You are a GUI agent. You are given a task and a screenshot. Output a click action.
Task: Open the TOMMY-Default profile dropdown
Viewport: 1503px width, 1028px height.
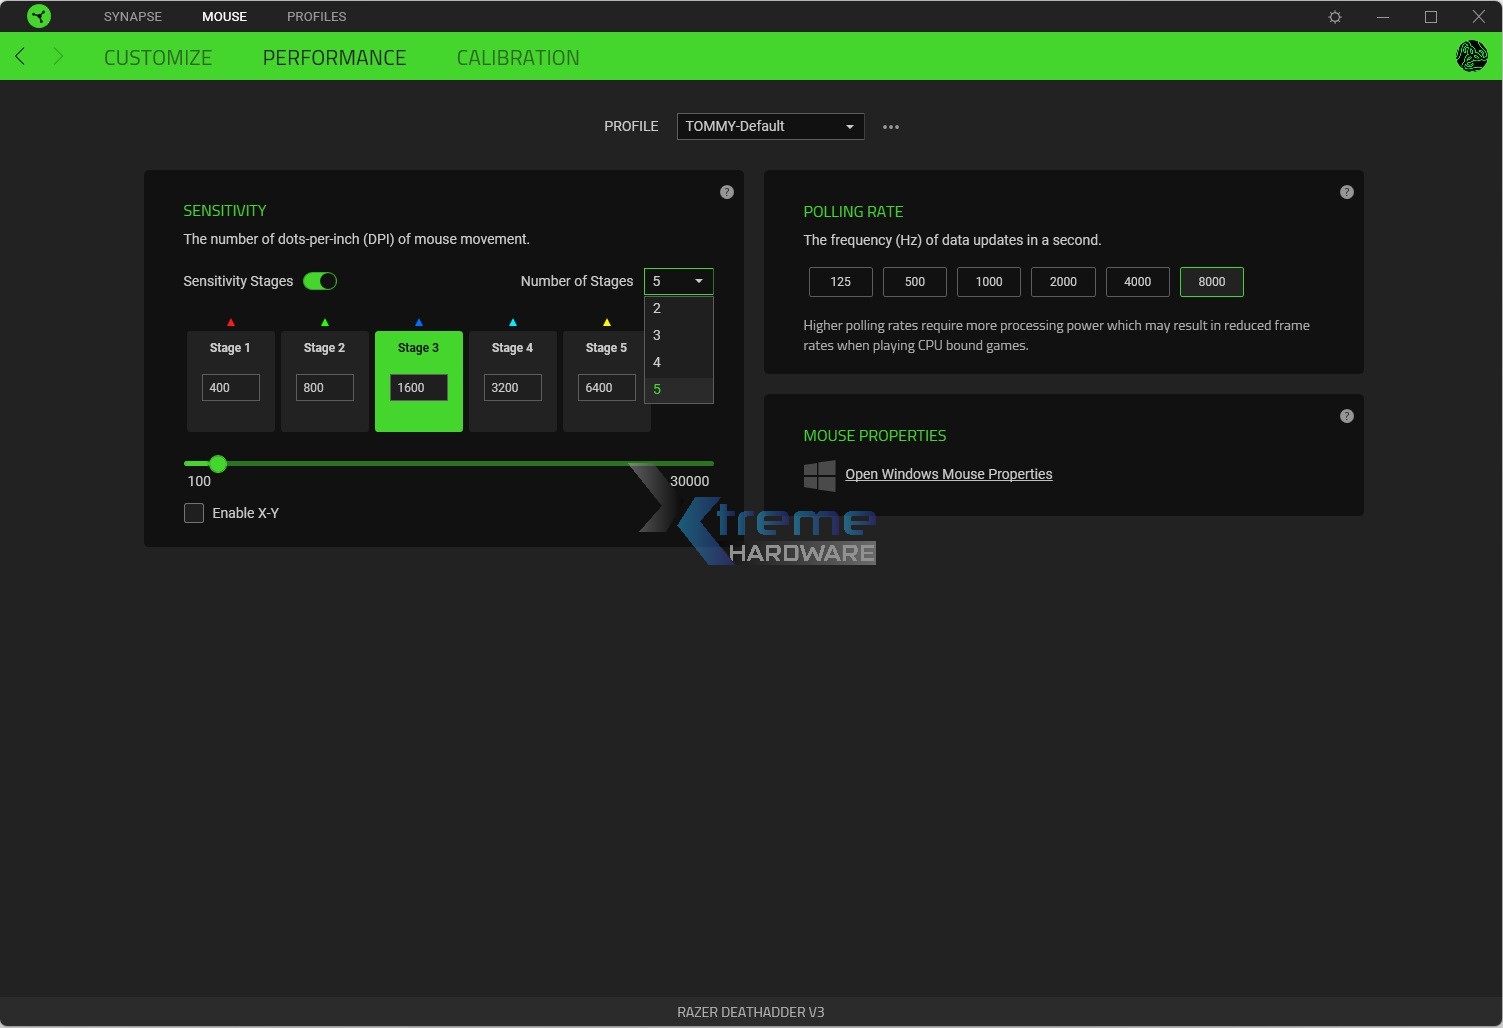[x=770, y=126]
